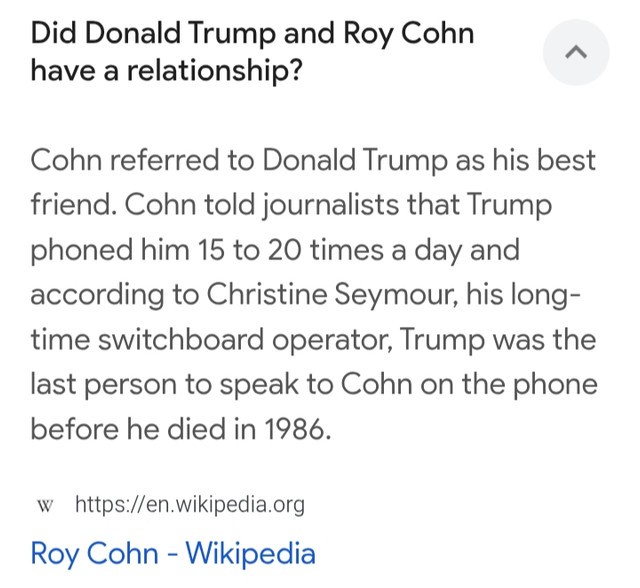Click the year 1986 in the answer
This screenshot has height=588, width=640.
tap(293, 429)
